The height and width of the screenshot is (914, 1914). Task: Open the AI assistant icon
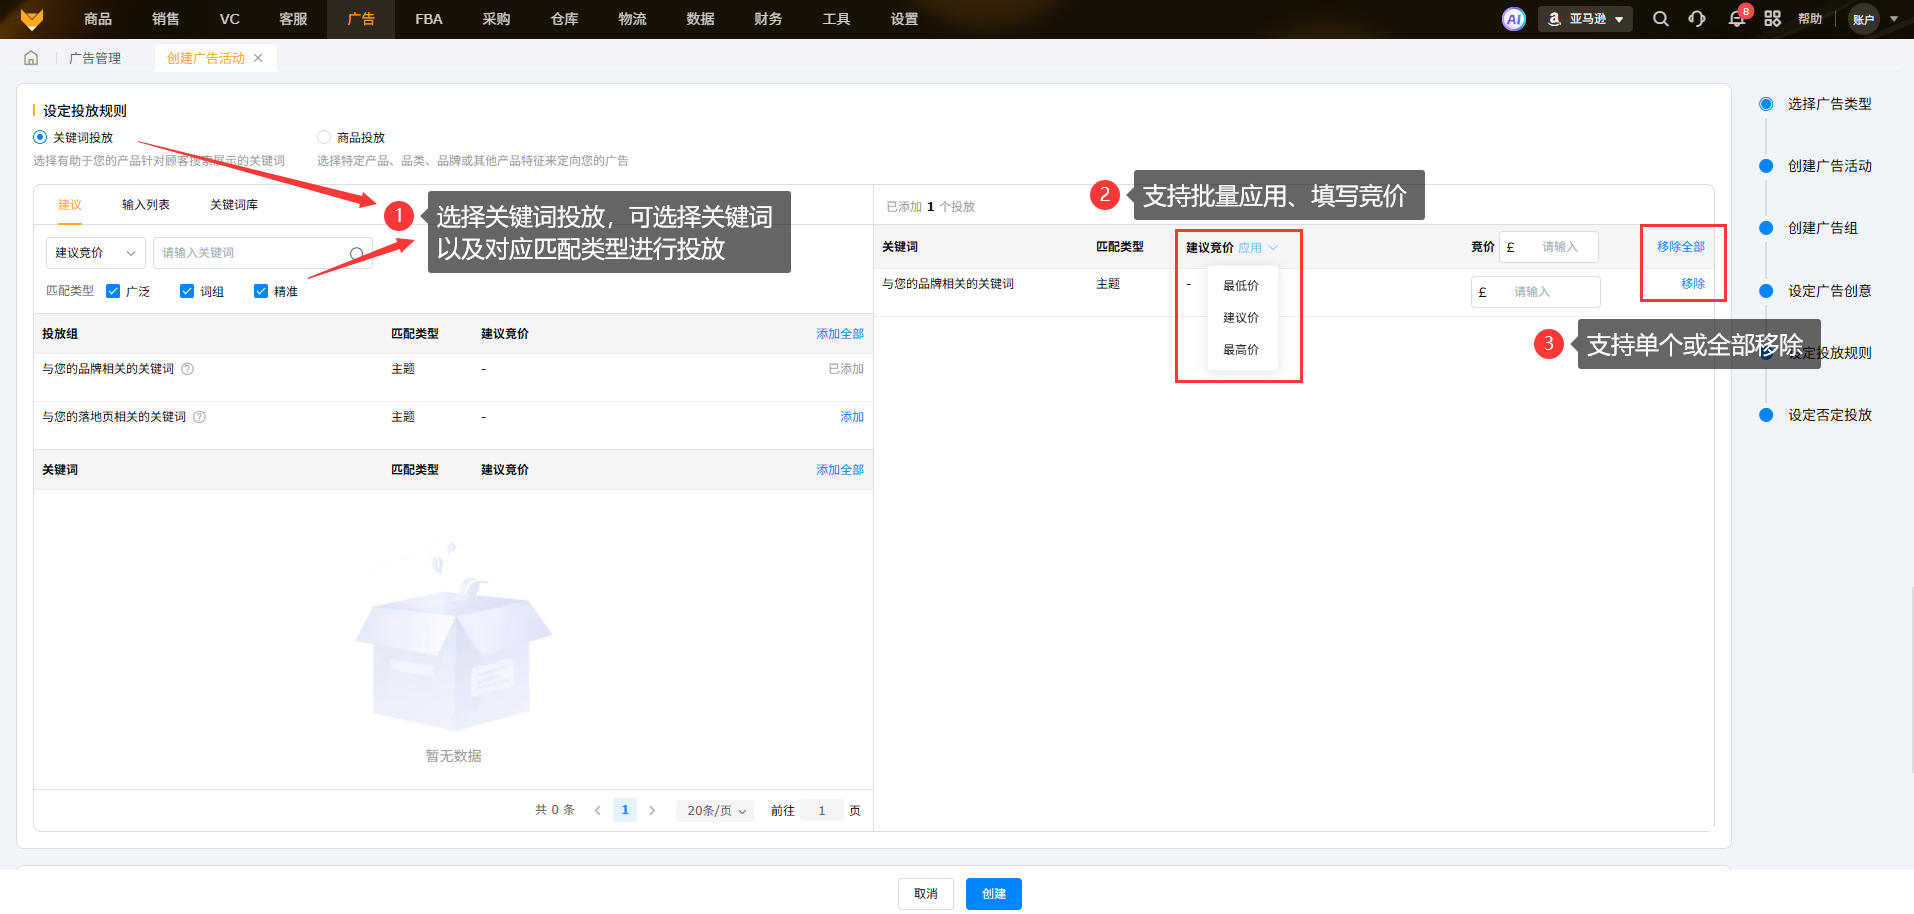pos(1513,19)
